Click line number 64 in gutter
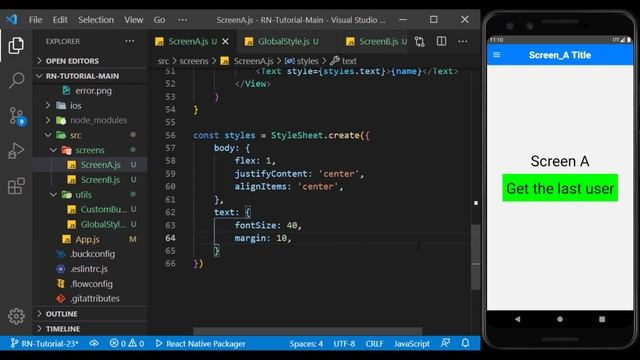640x360 pixels. tap(170, 238)
